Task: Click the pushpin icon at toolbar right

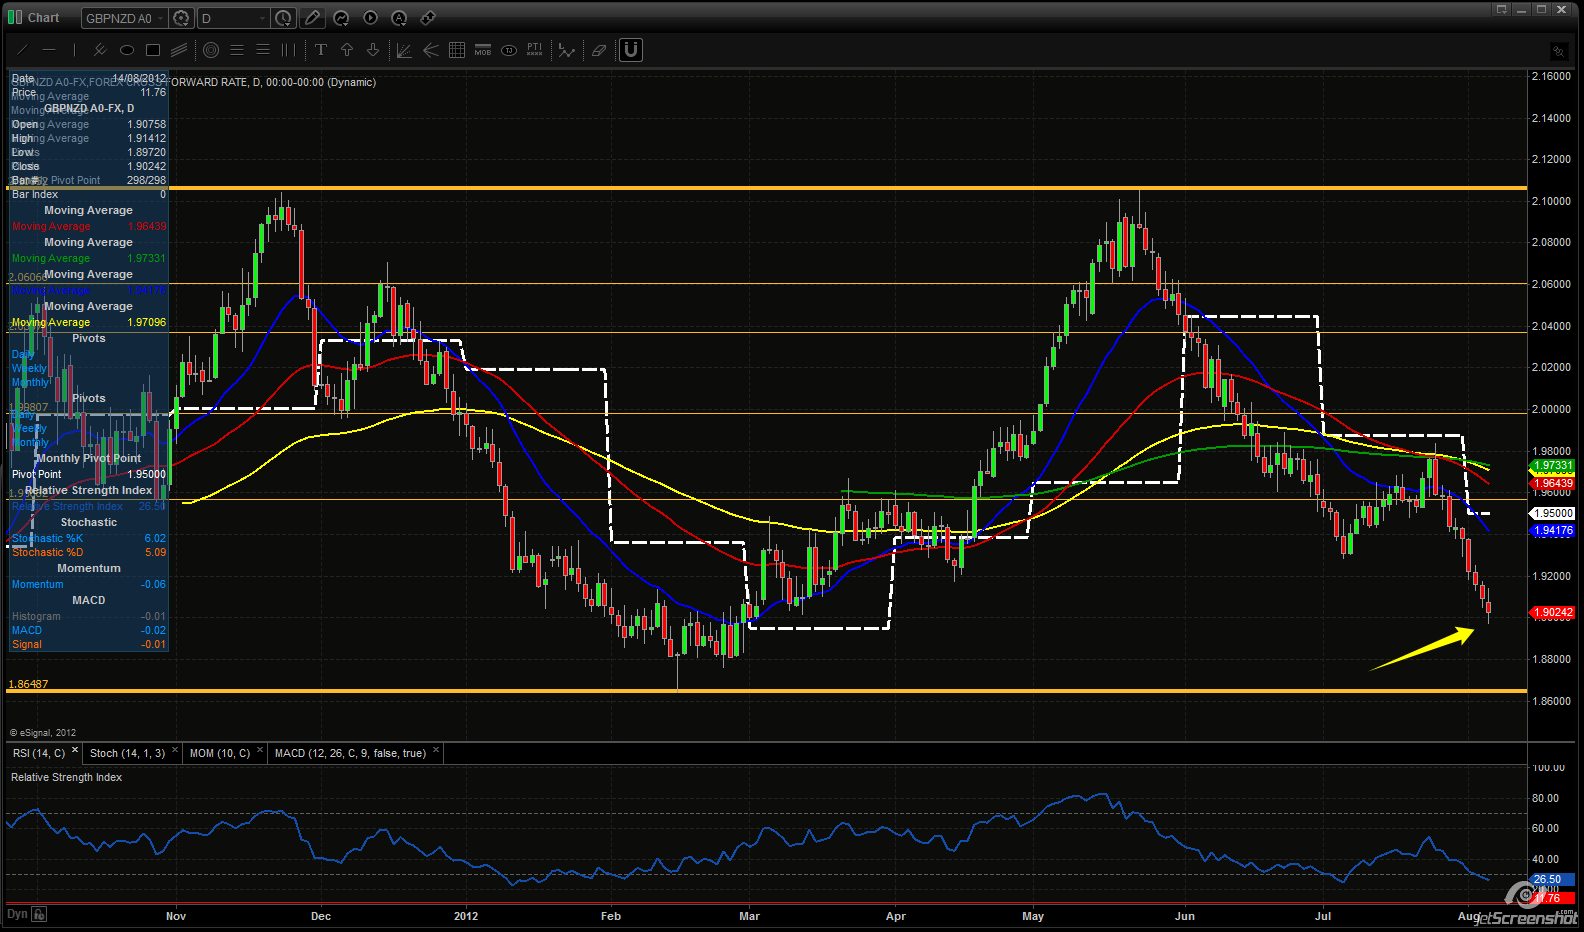Action: tap(1558, 50)
